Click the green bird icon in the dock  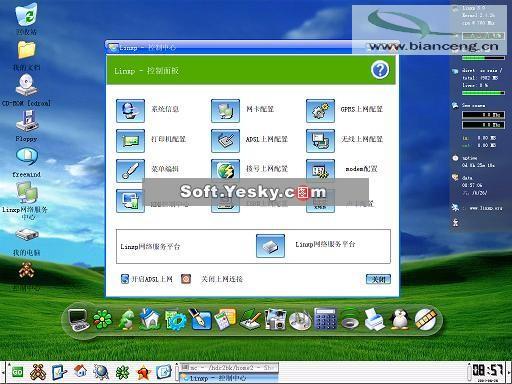coord(126,320)
